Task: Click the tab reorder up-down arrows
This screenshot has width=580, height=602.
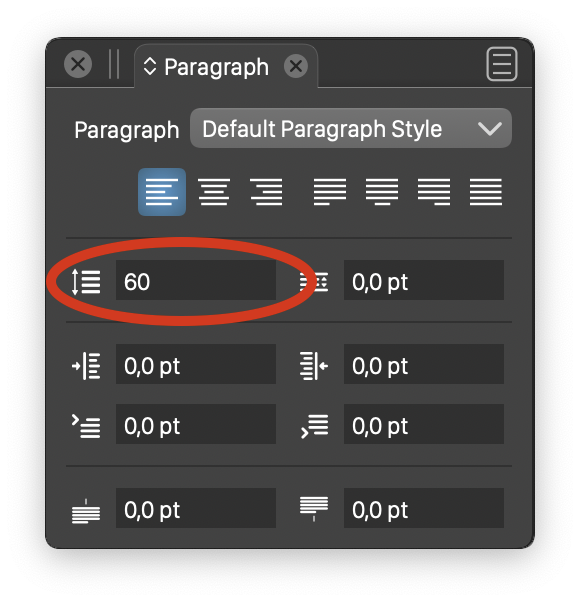Action: (150, 66)
